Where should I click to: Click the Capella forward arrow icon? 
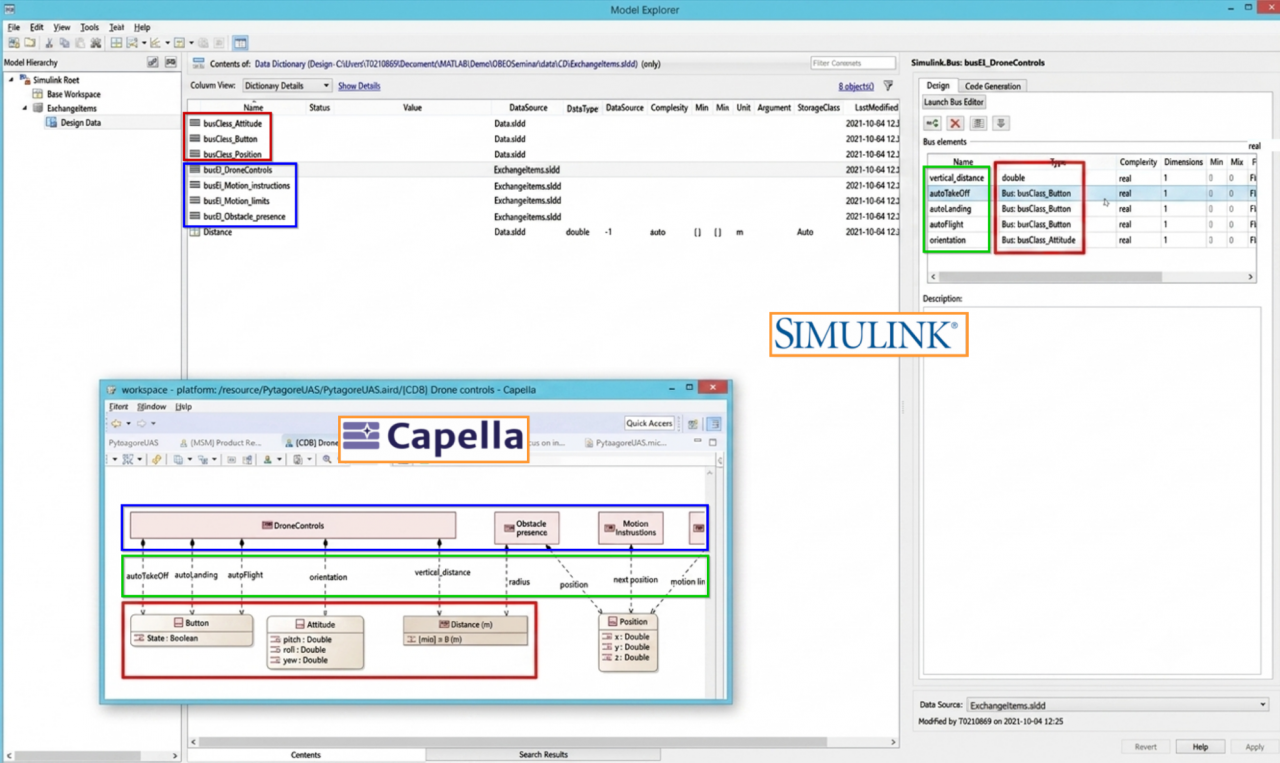tap(142, 423)
